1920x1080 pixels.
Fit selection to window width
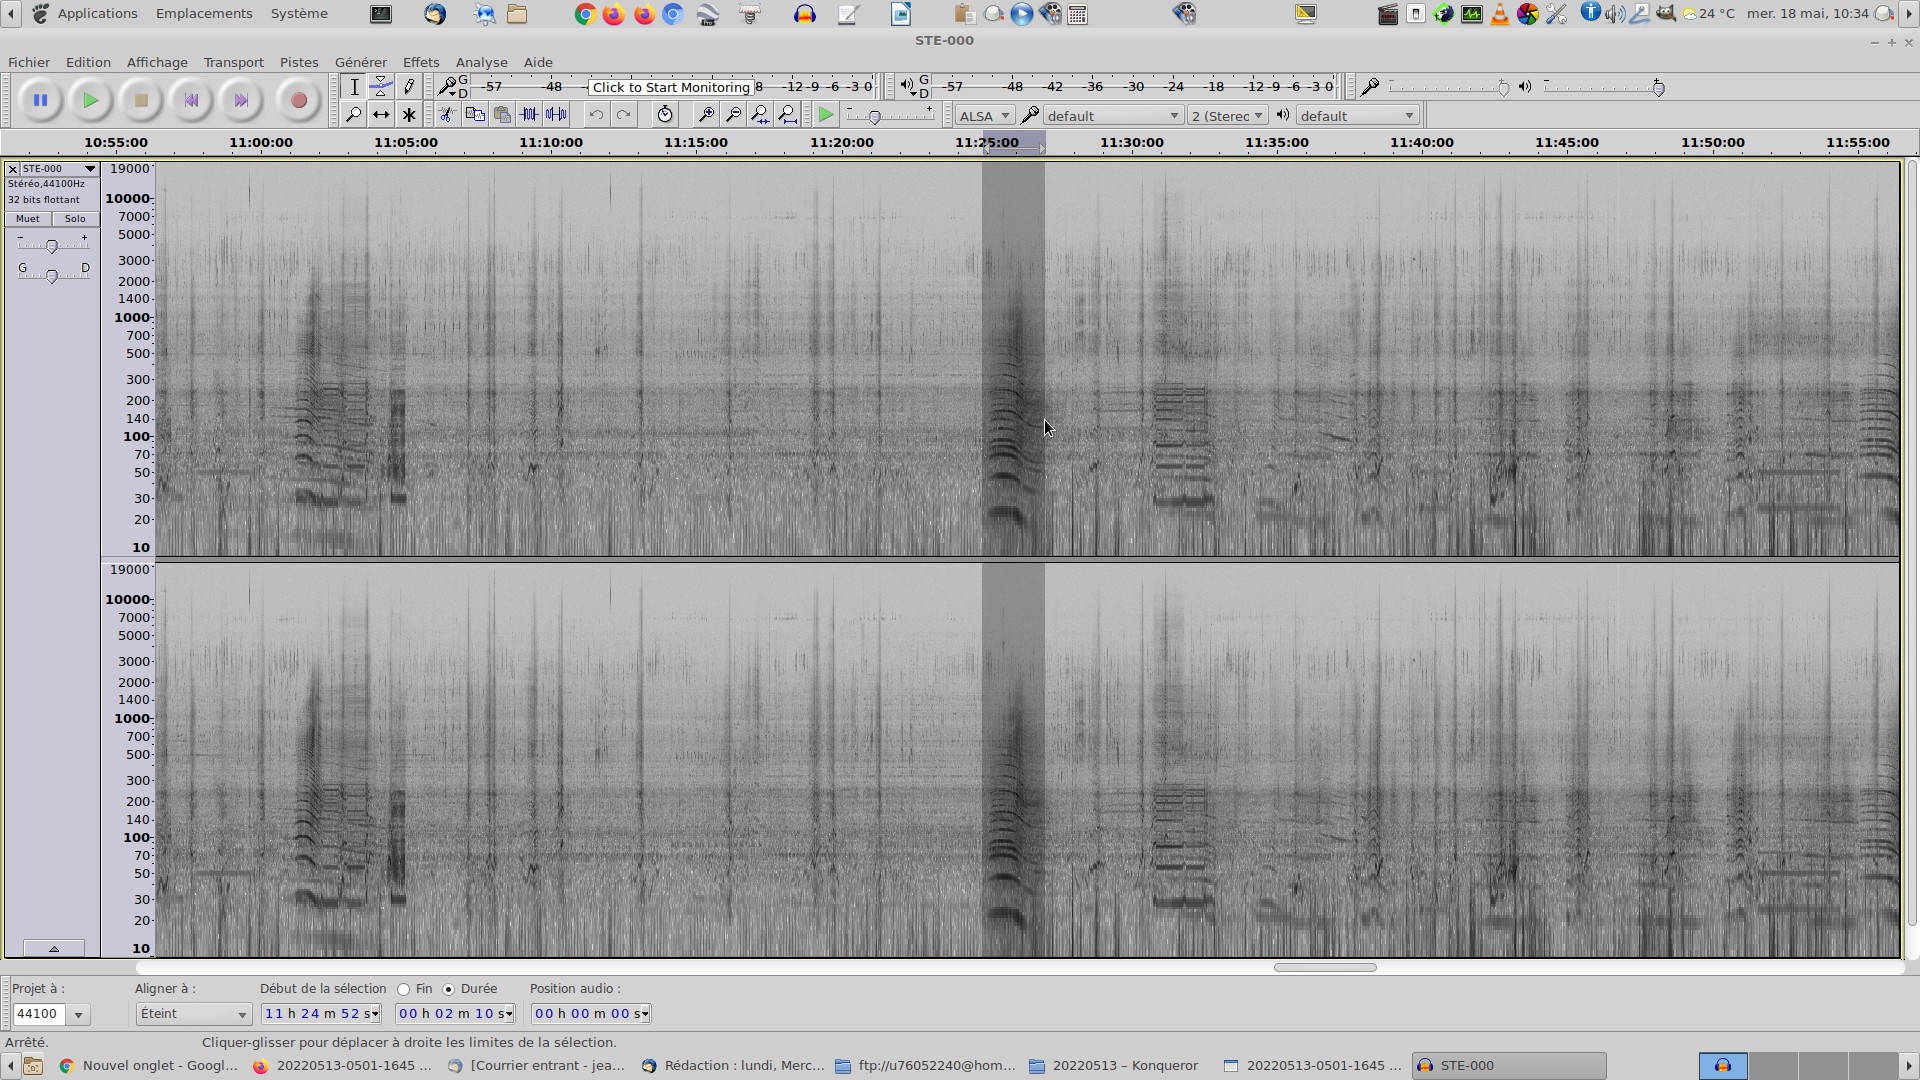761,115
